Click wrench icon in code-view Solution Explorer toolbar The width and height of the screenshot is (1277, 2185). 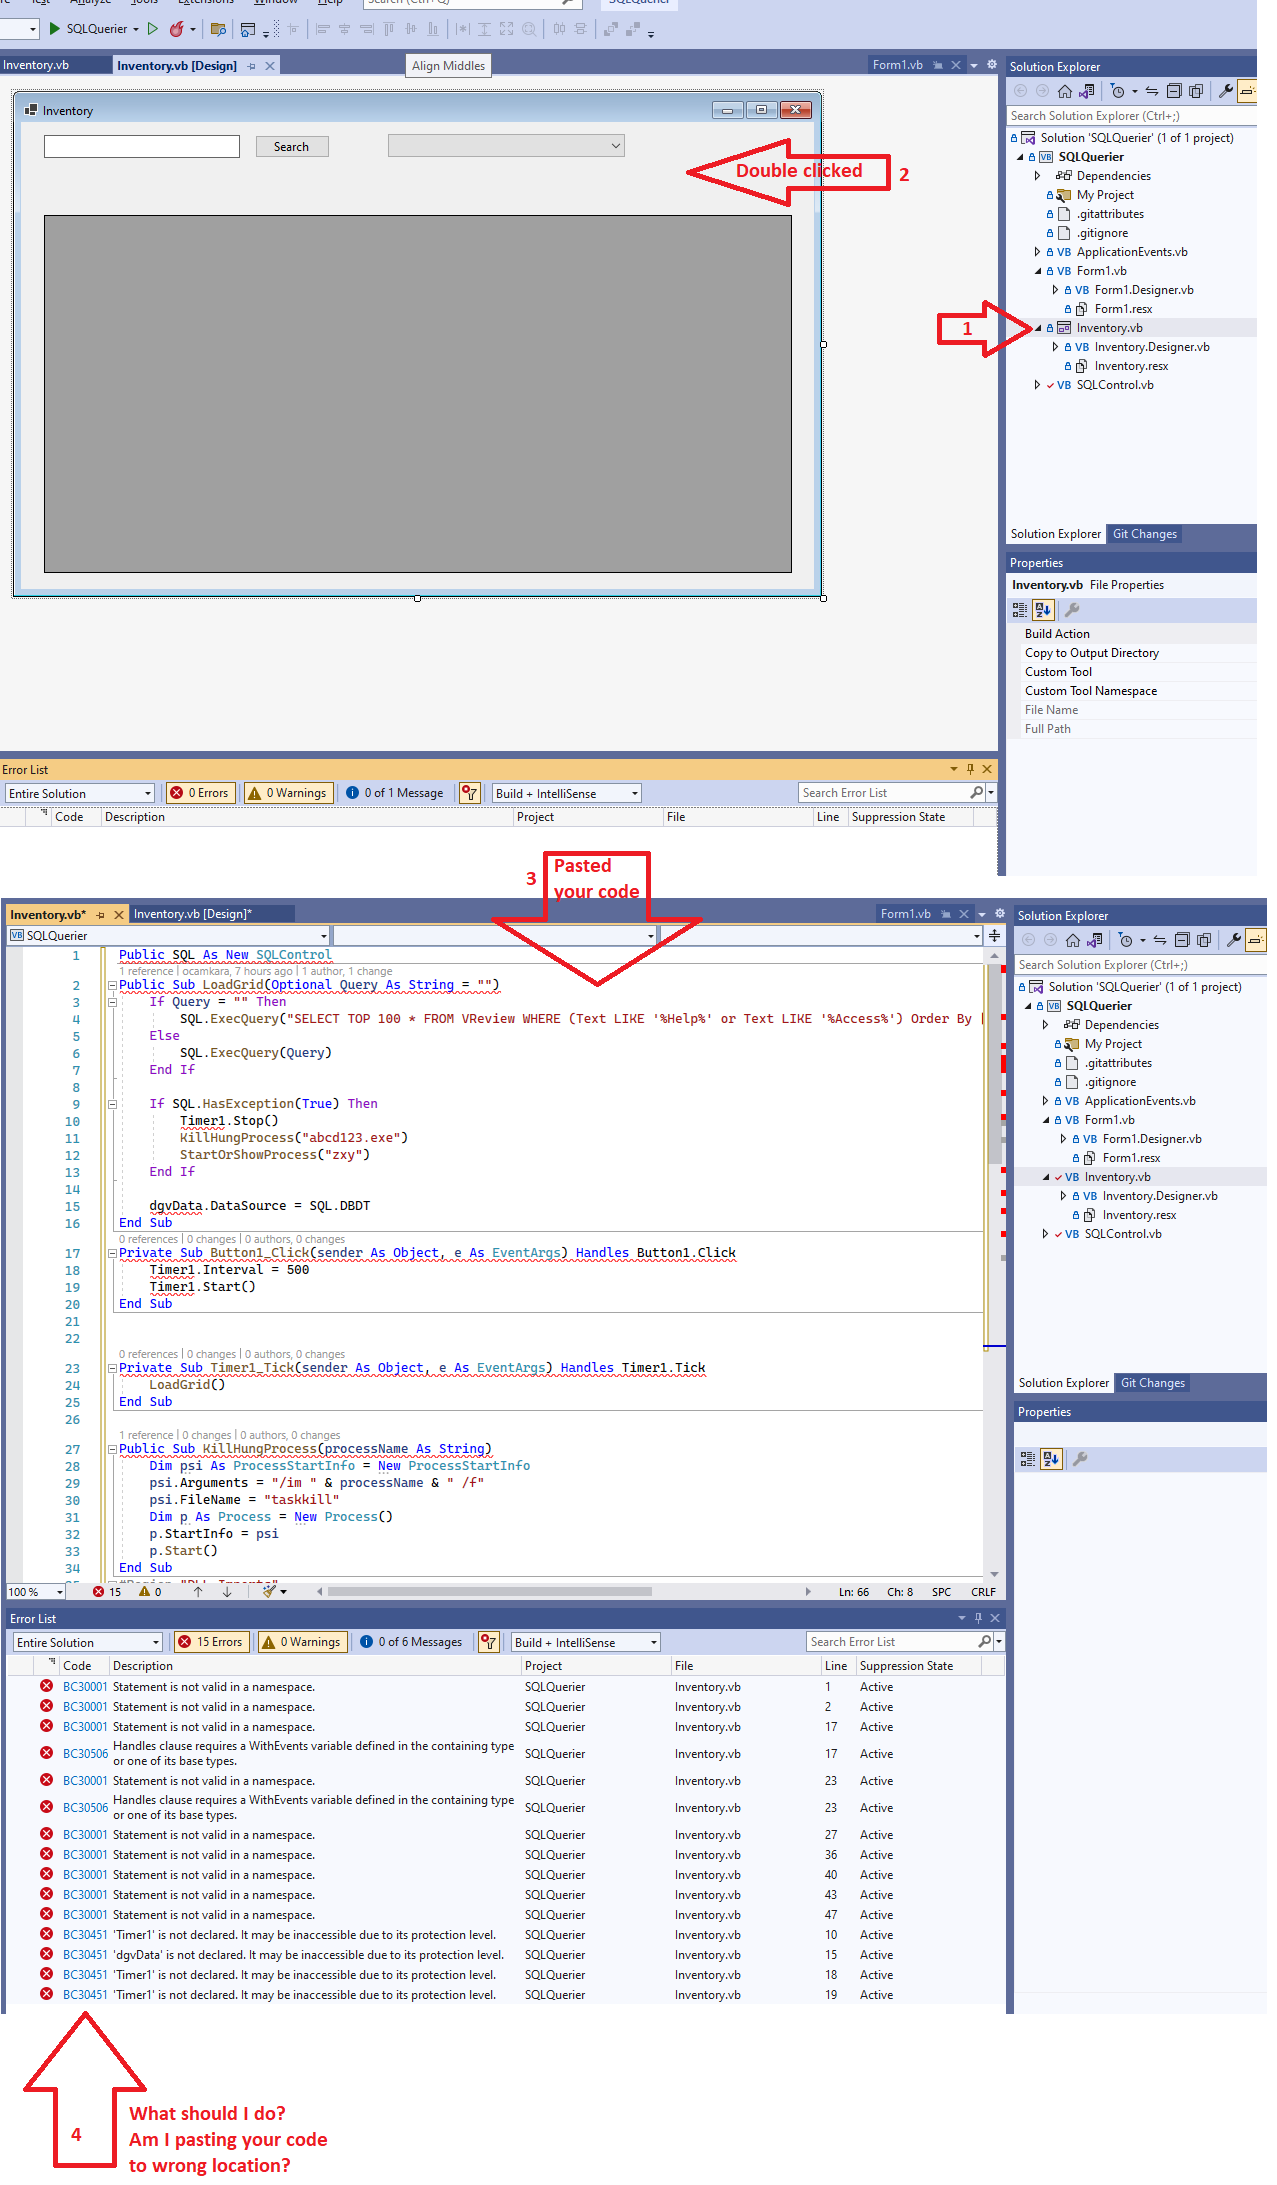[1234, 940]
